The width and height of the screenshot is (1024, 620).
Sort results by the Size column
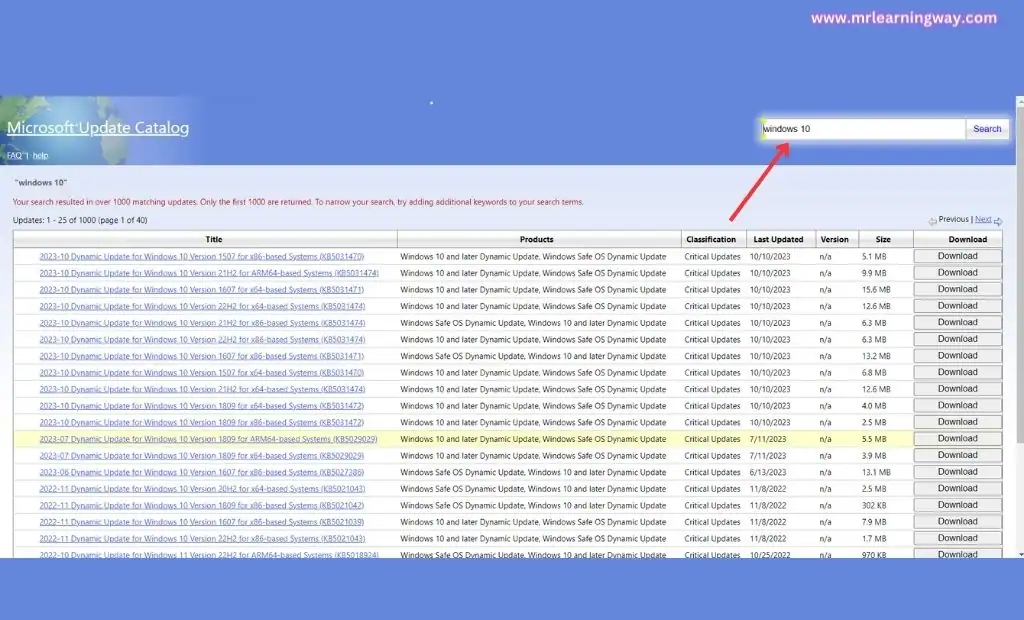tap(884, 239)
